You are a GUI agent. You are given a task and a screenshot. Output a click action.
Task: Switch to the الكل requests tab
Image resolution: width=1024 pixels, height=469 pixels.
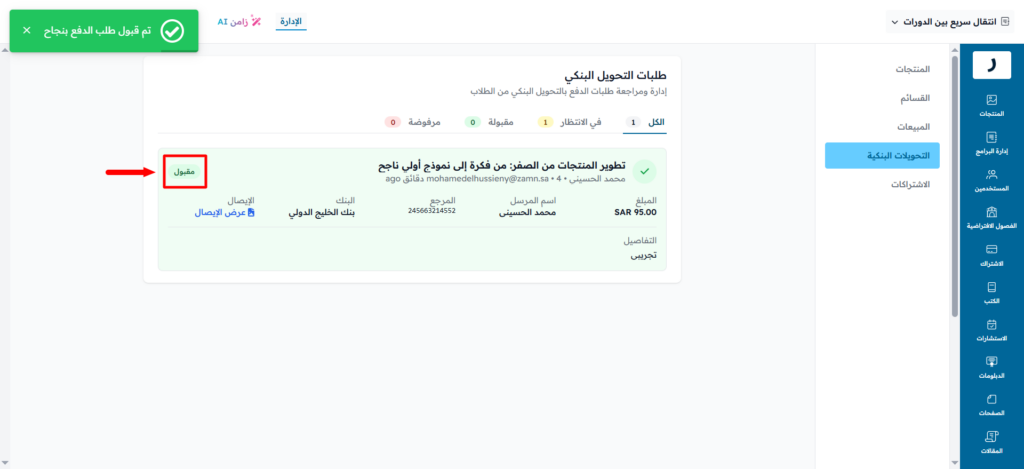[x=646, y=122]
